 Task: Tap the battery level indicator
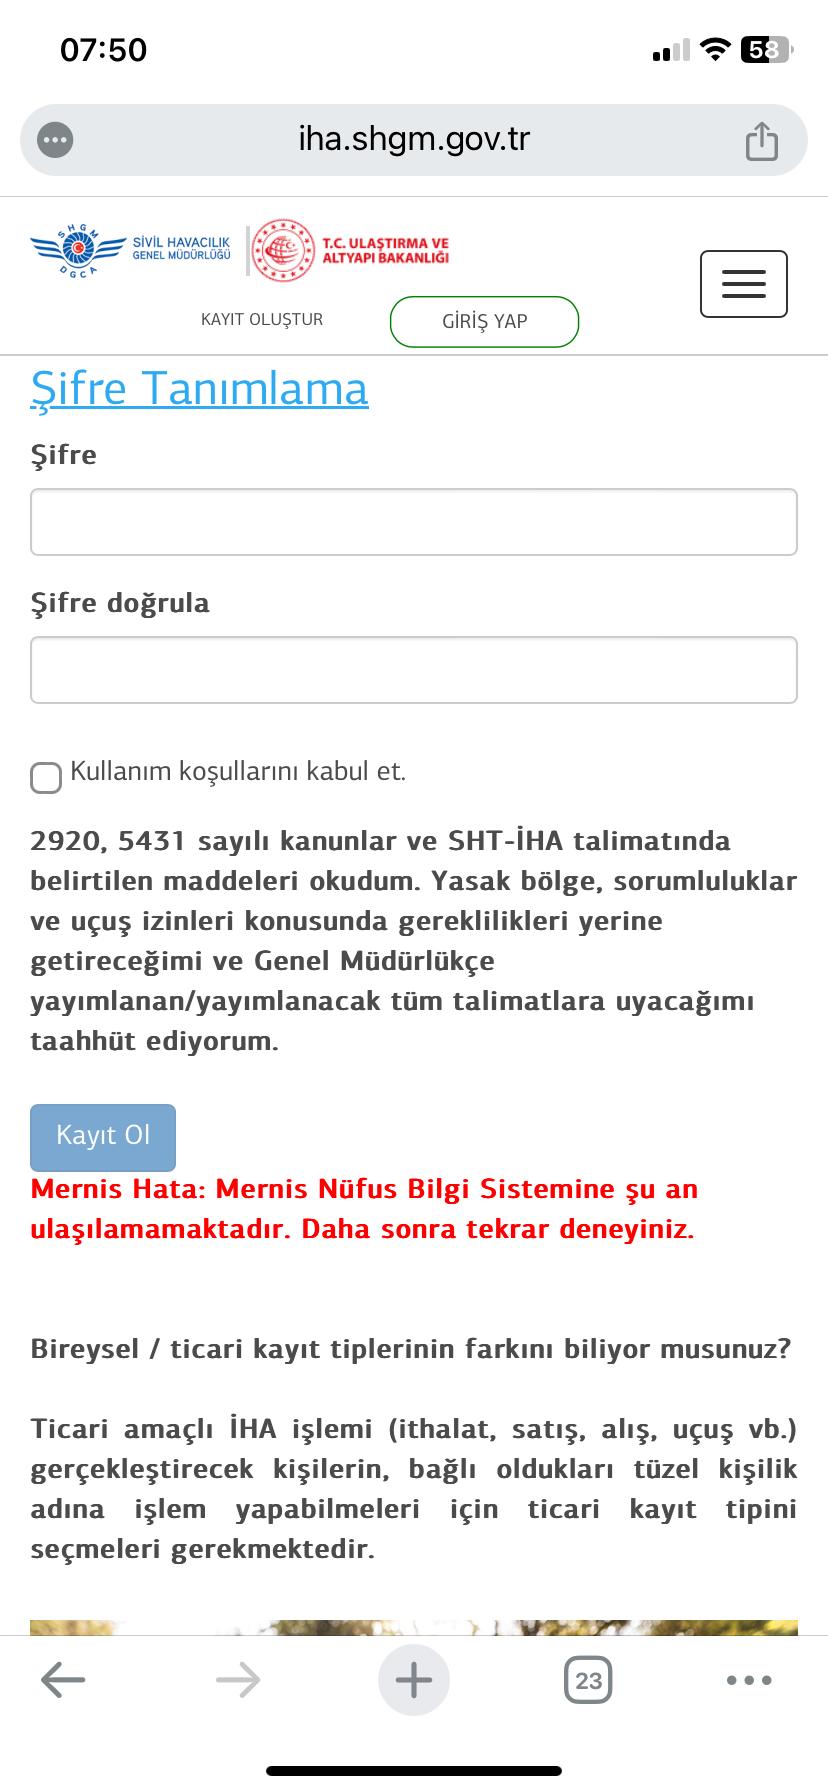[x=764, y=49]
